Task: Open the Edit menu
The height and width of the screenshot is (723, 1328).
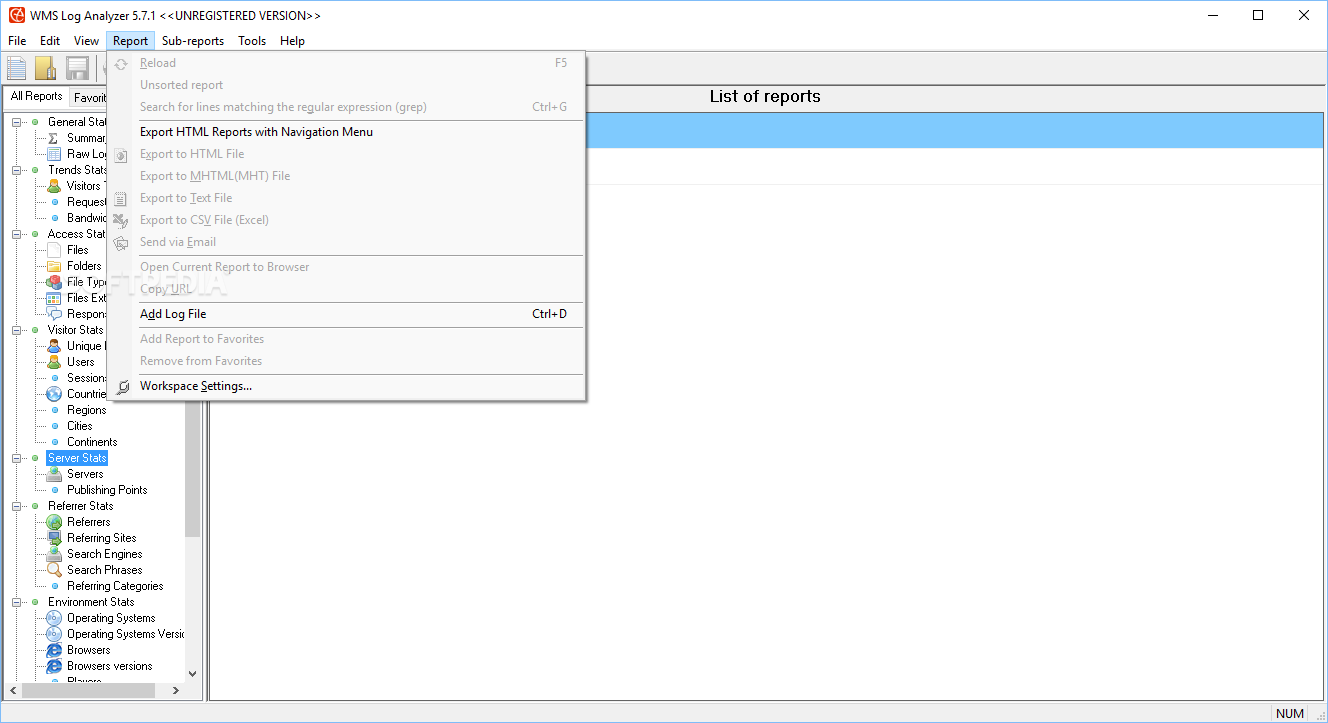Action: [x=50, y=41]
